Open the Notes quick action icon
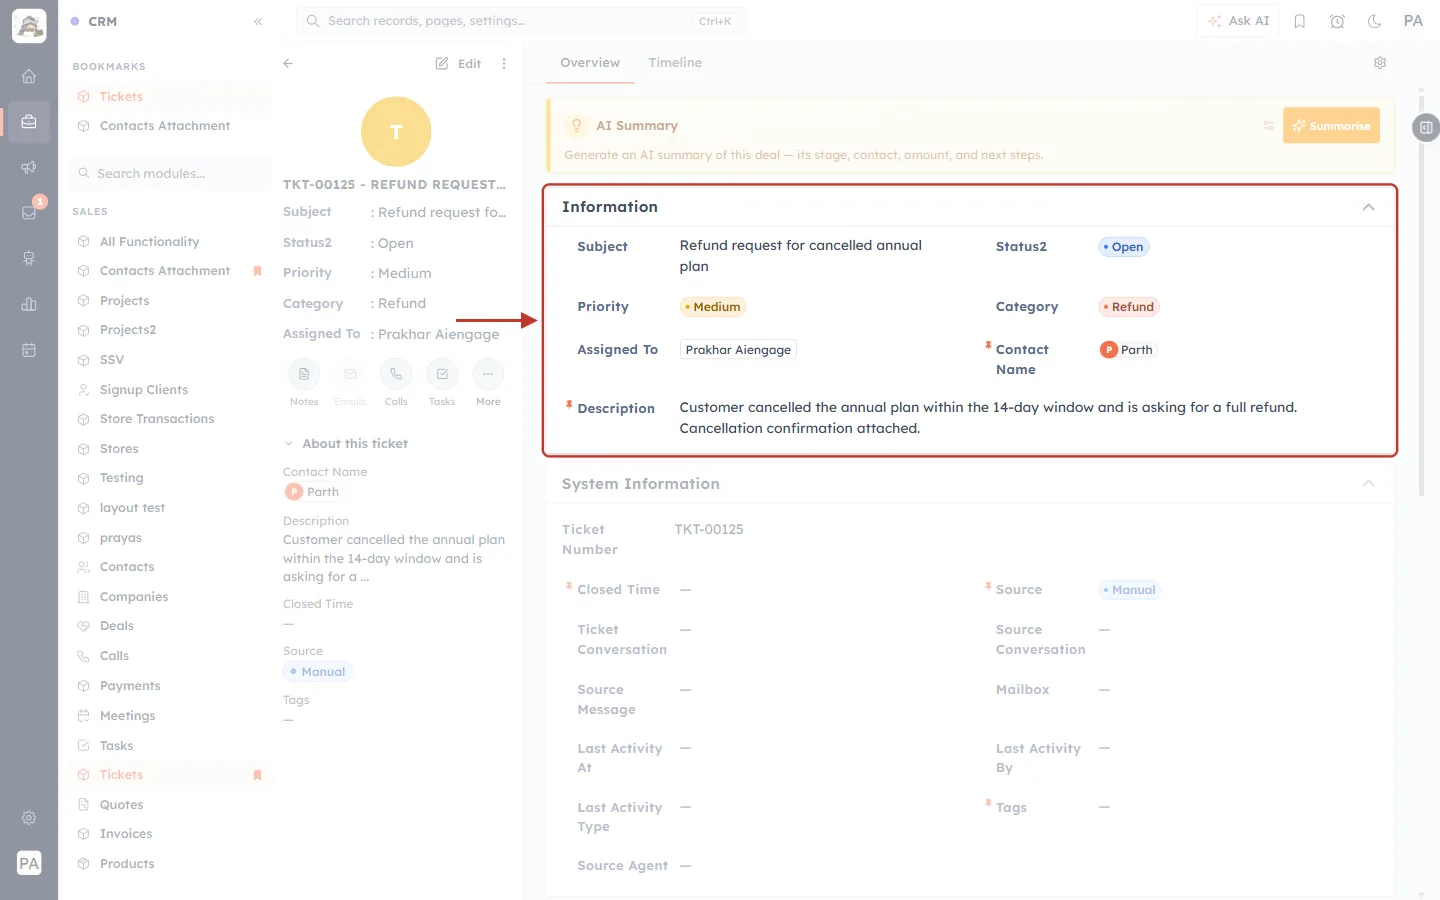This screenshot has width=1440, height=900. pos(304,374)
